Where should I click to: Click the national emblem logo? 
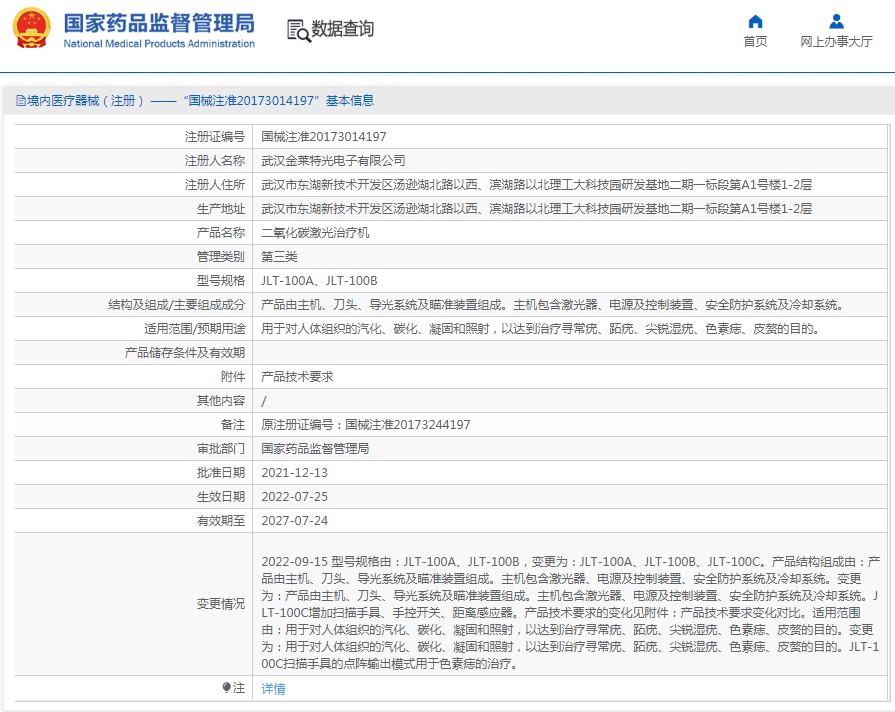[x=31, y=28]
